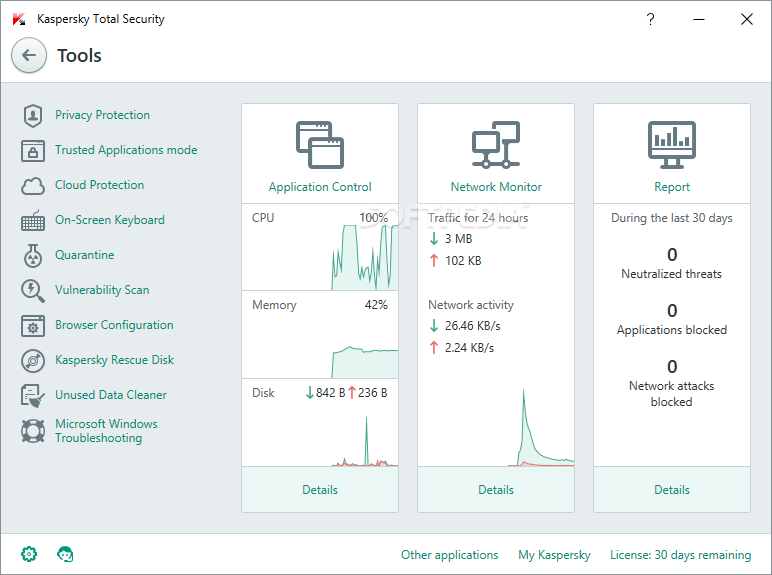Image resolution: width=772 pixels, height=575 pixels.
Task: Click the '2.24 KB/s' upload rate
Action: click(x=469, y=348)
